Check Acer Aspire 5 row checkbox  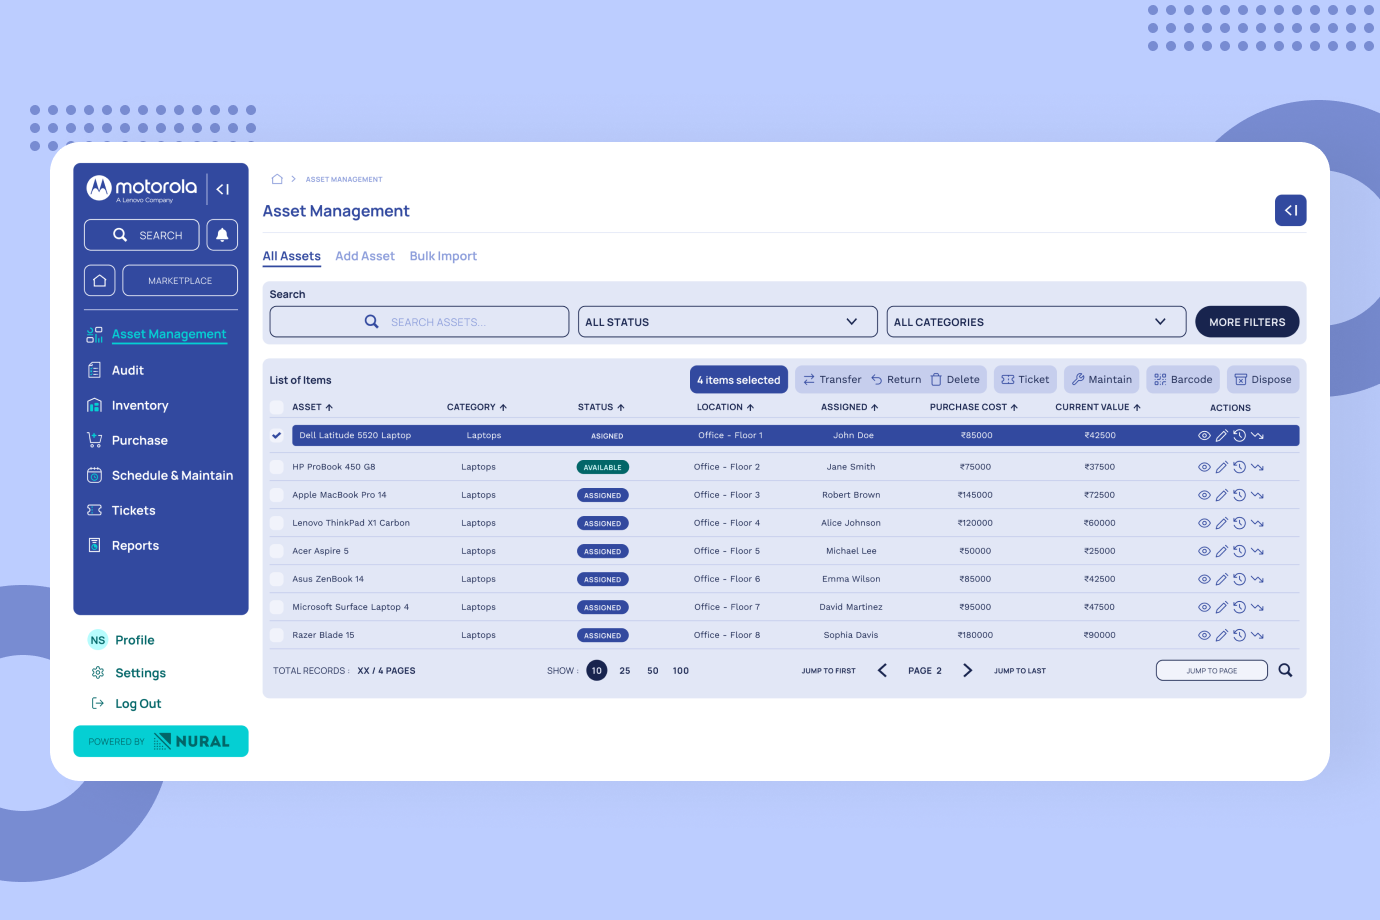[277, 551]
